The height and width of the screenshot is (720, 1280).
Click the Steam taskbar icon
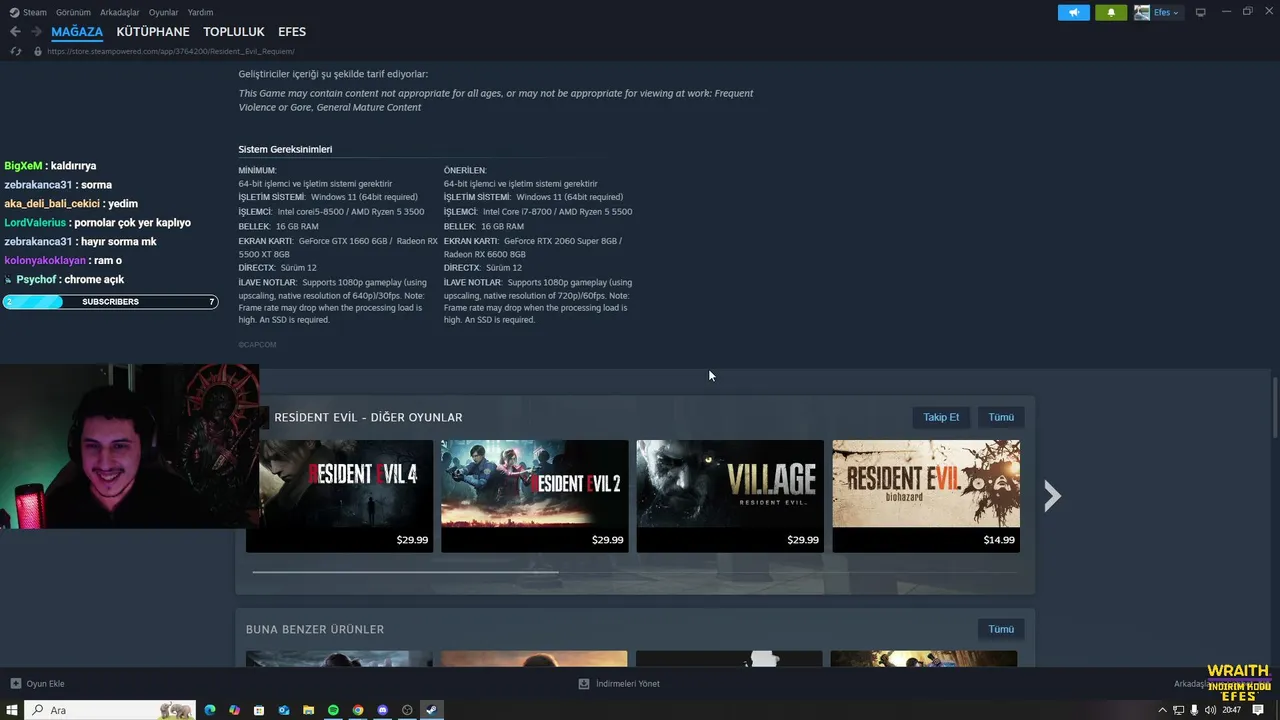tap(432, 710)
